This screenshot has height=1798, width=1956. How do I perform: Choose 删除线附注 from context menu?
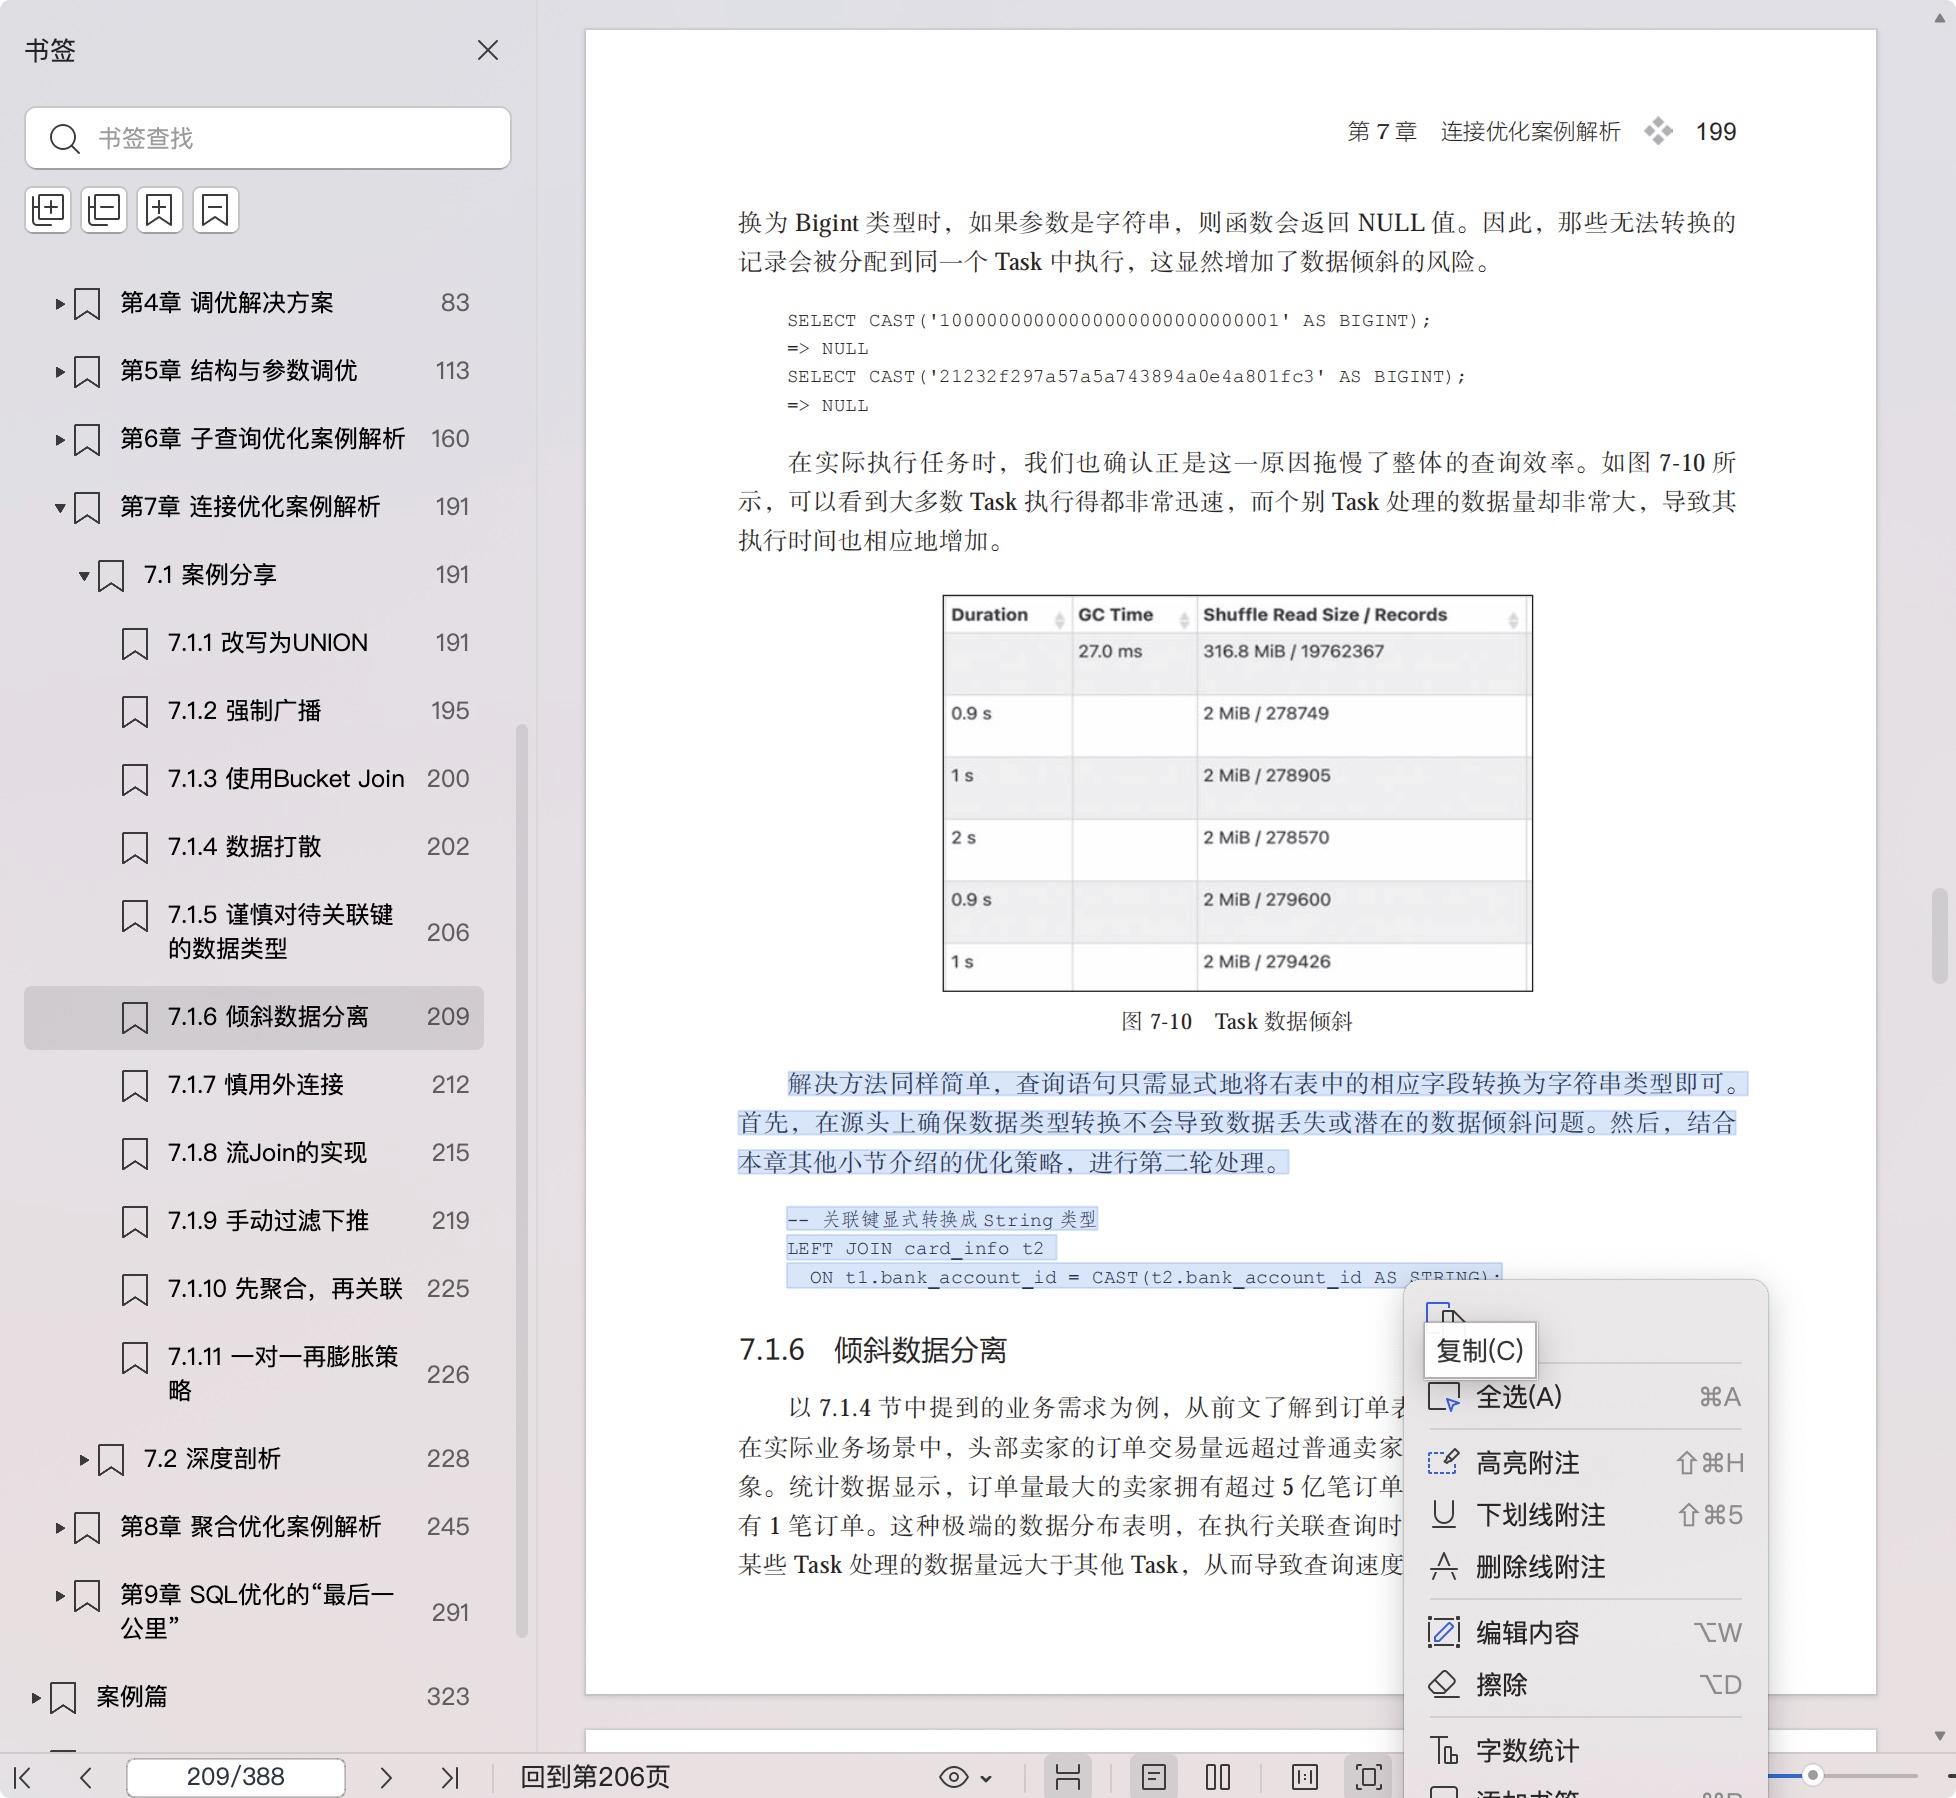pos(1585,1567)
